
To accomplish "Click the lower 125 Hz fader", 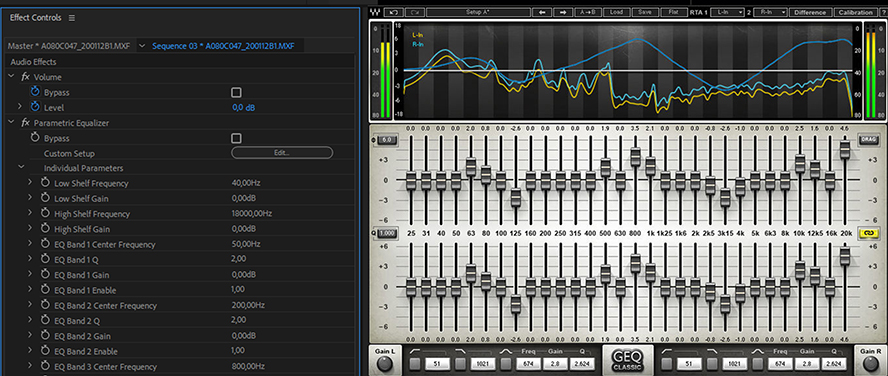I will point(515,304).
